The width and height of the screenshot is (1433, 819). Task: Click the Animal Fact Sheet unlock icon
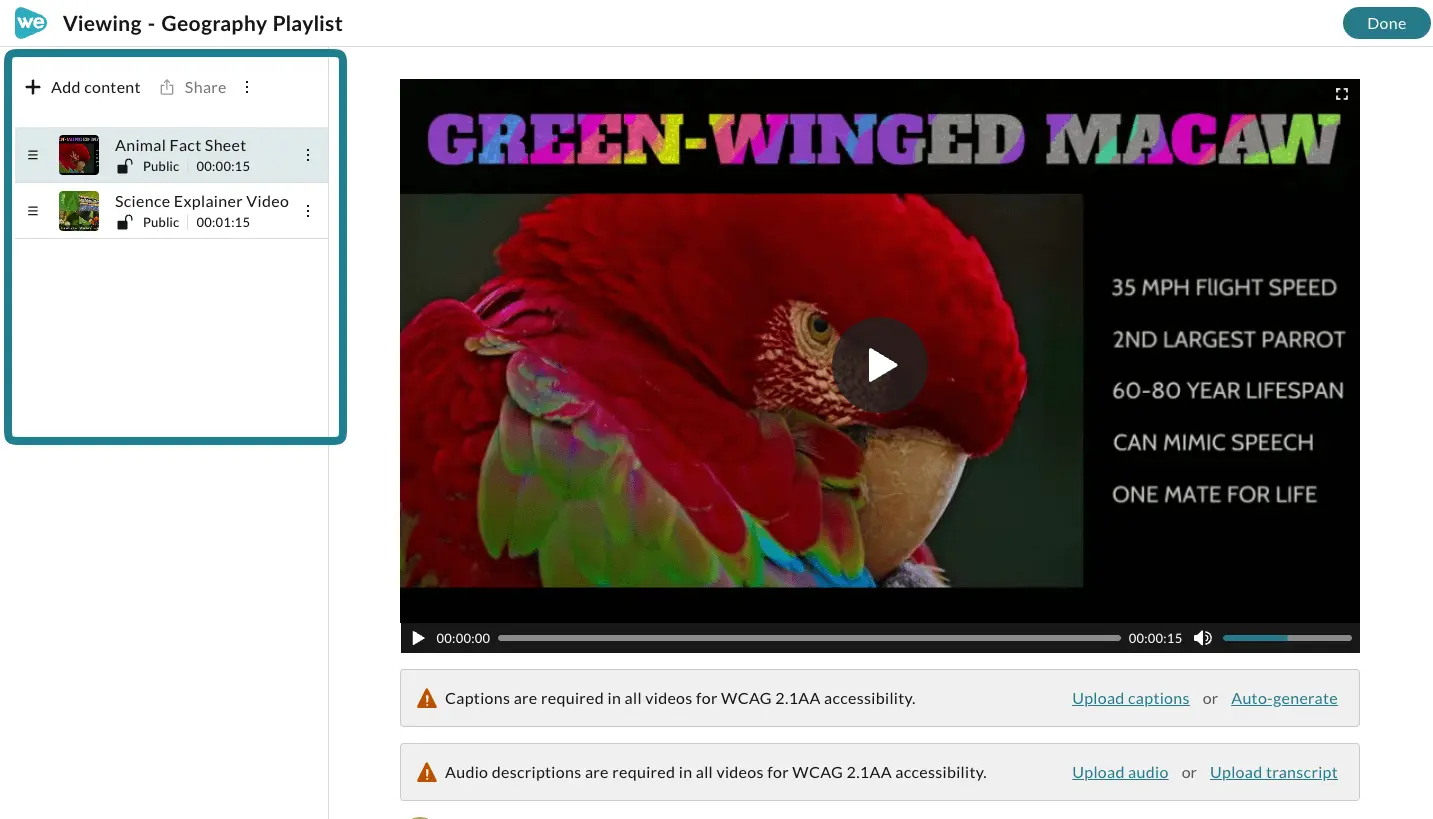coord(124,166)
